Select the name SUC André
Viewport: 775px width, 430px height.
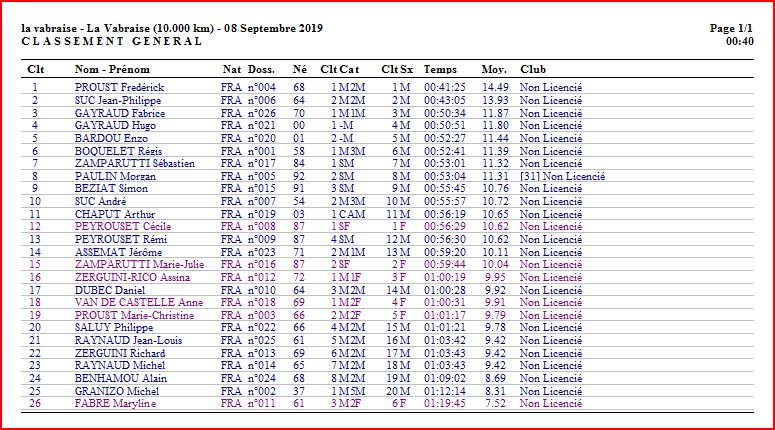tap(100, 202)
